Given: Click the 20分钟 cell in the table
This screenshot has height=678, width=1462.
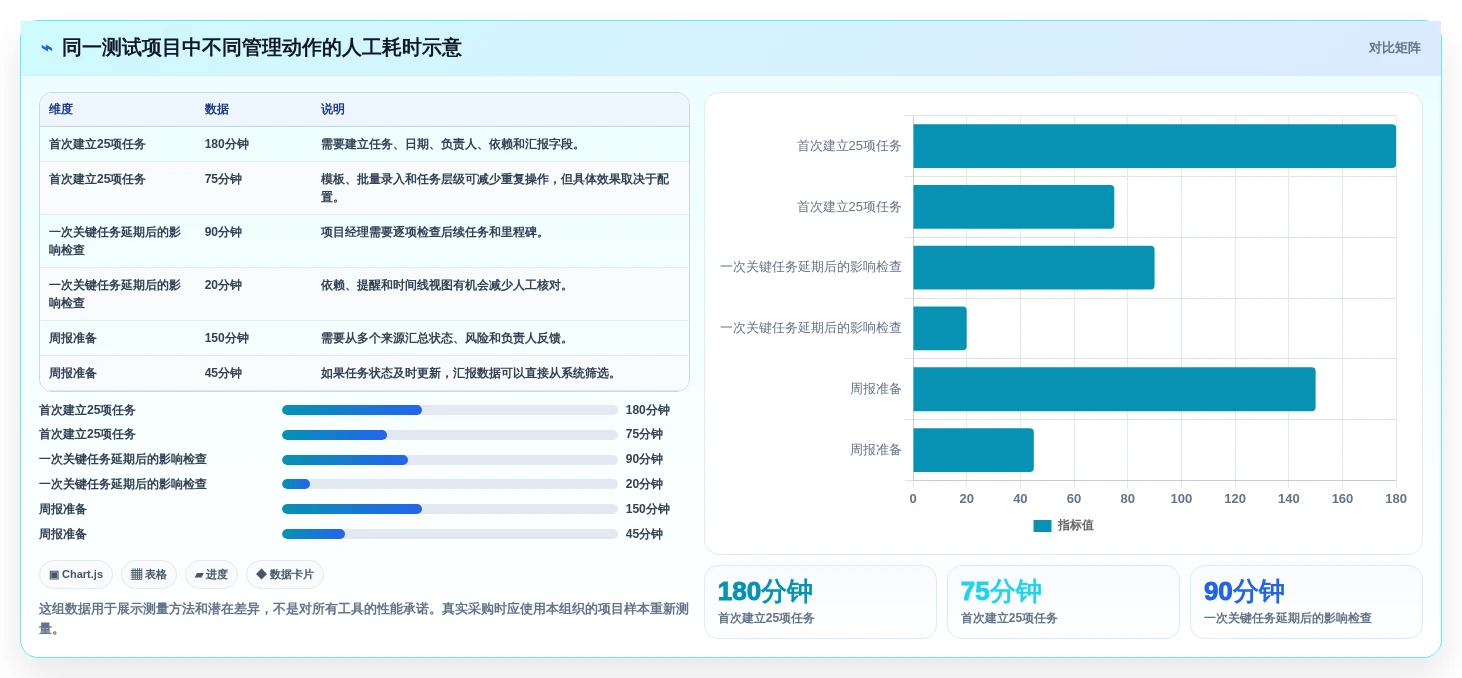Looking at the screenshot, I should [223, 285].
